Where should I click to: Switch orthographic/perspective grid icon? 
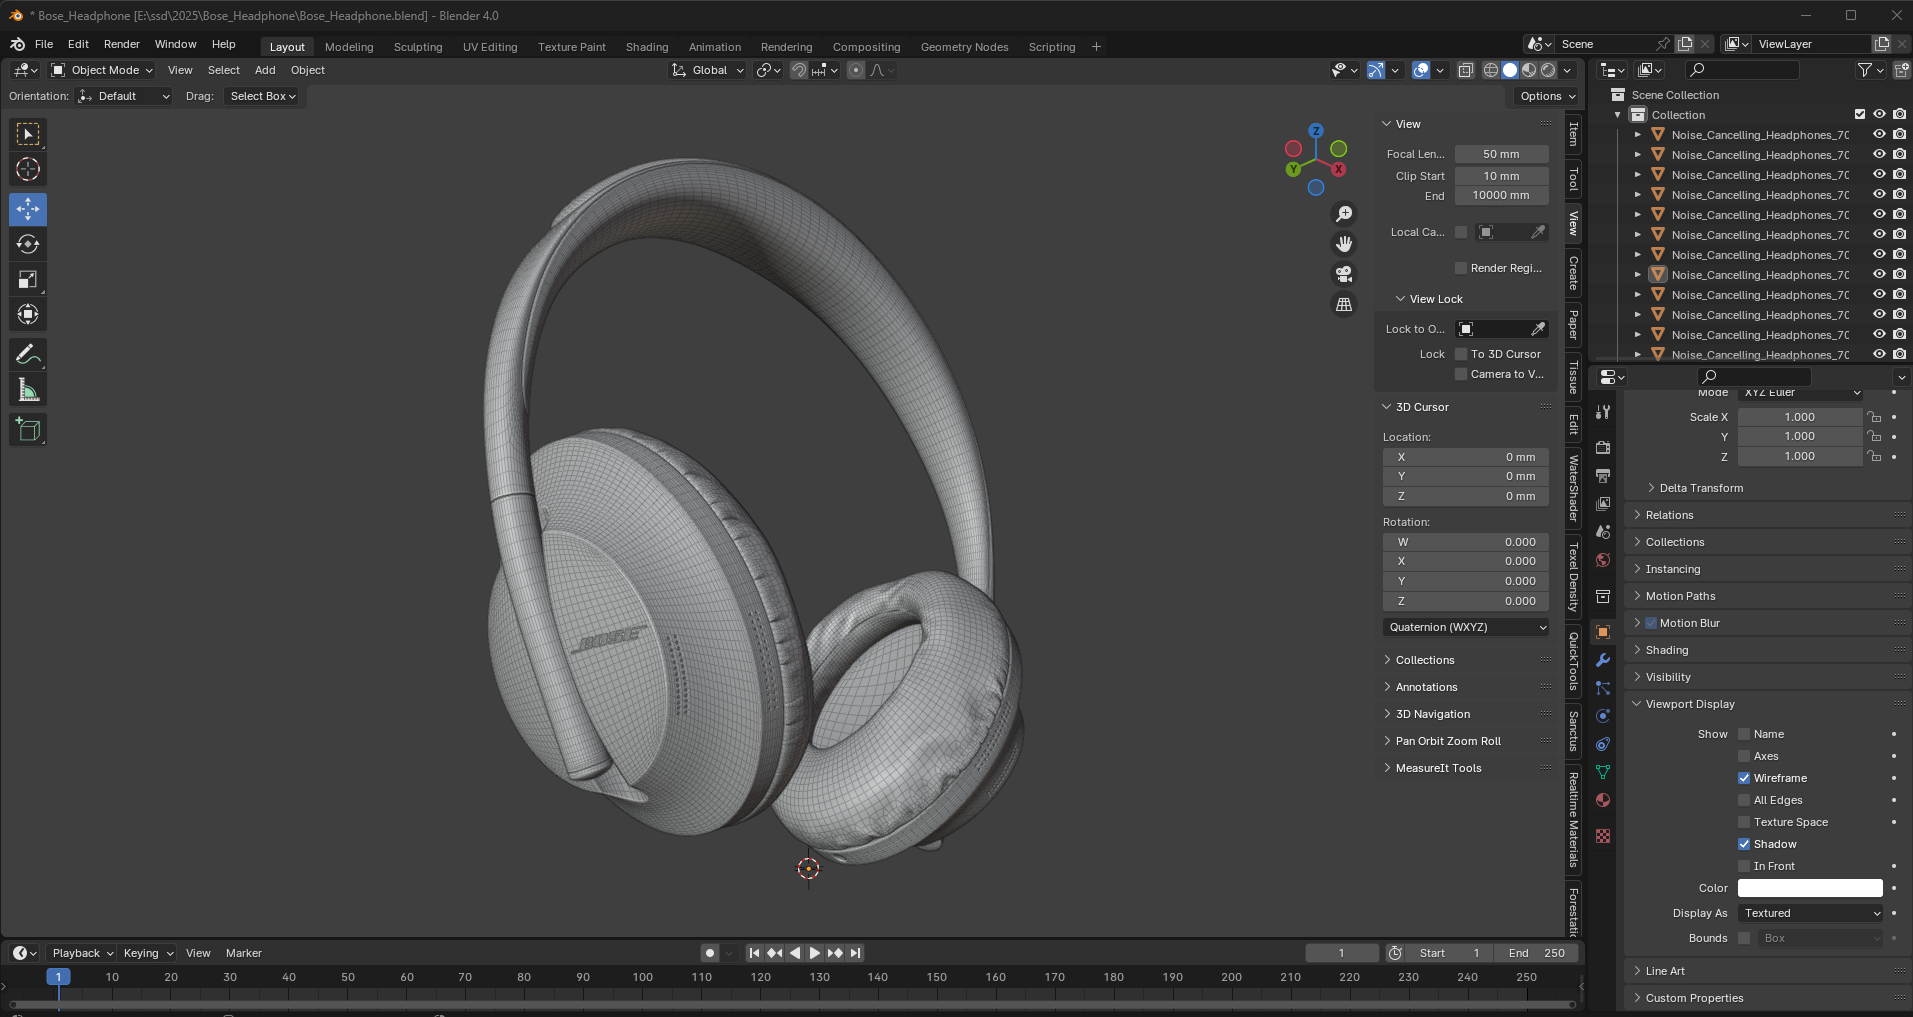pos(1344,304)
